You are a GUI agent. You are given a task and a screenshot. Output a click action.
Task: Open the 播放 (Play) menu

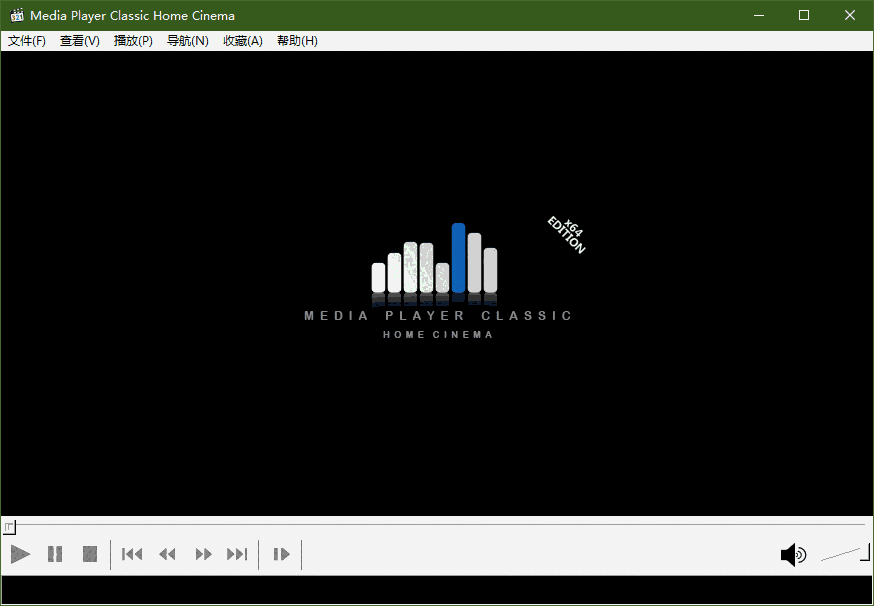click(133, 40)
